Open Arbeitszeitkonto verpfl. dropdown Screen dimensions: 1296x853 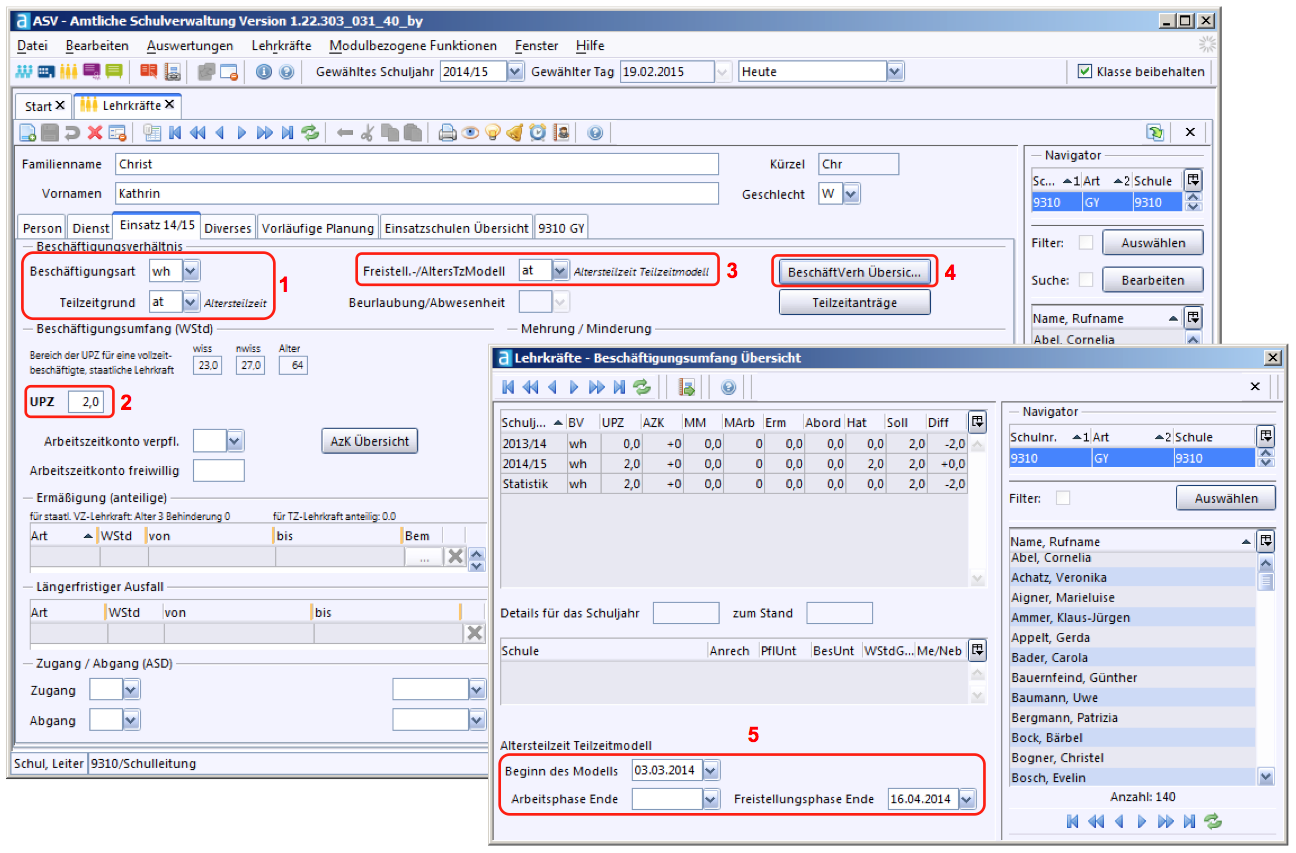click(236, 440)
